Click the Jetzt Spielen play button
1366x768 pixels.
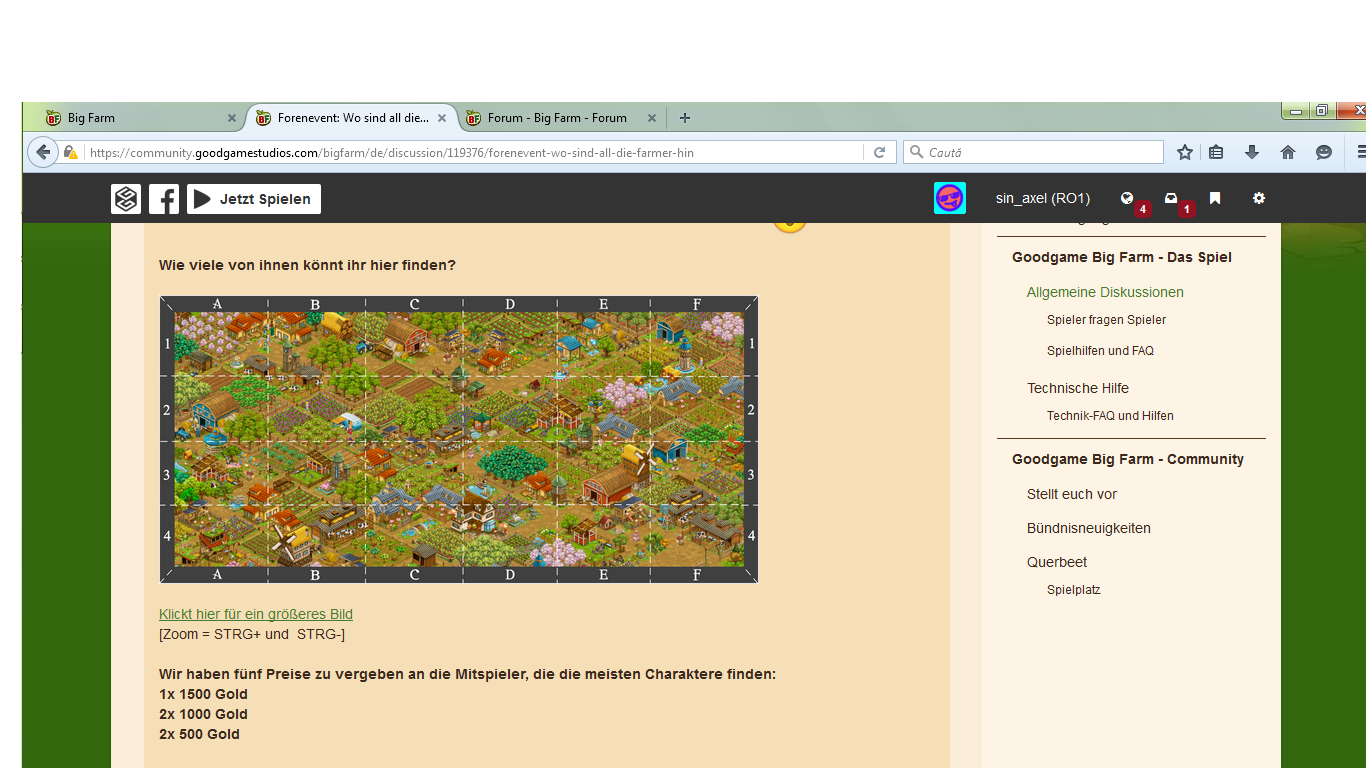[x=254, y=199]
